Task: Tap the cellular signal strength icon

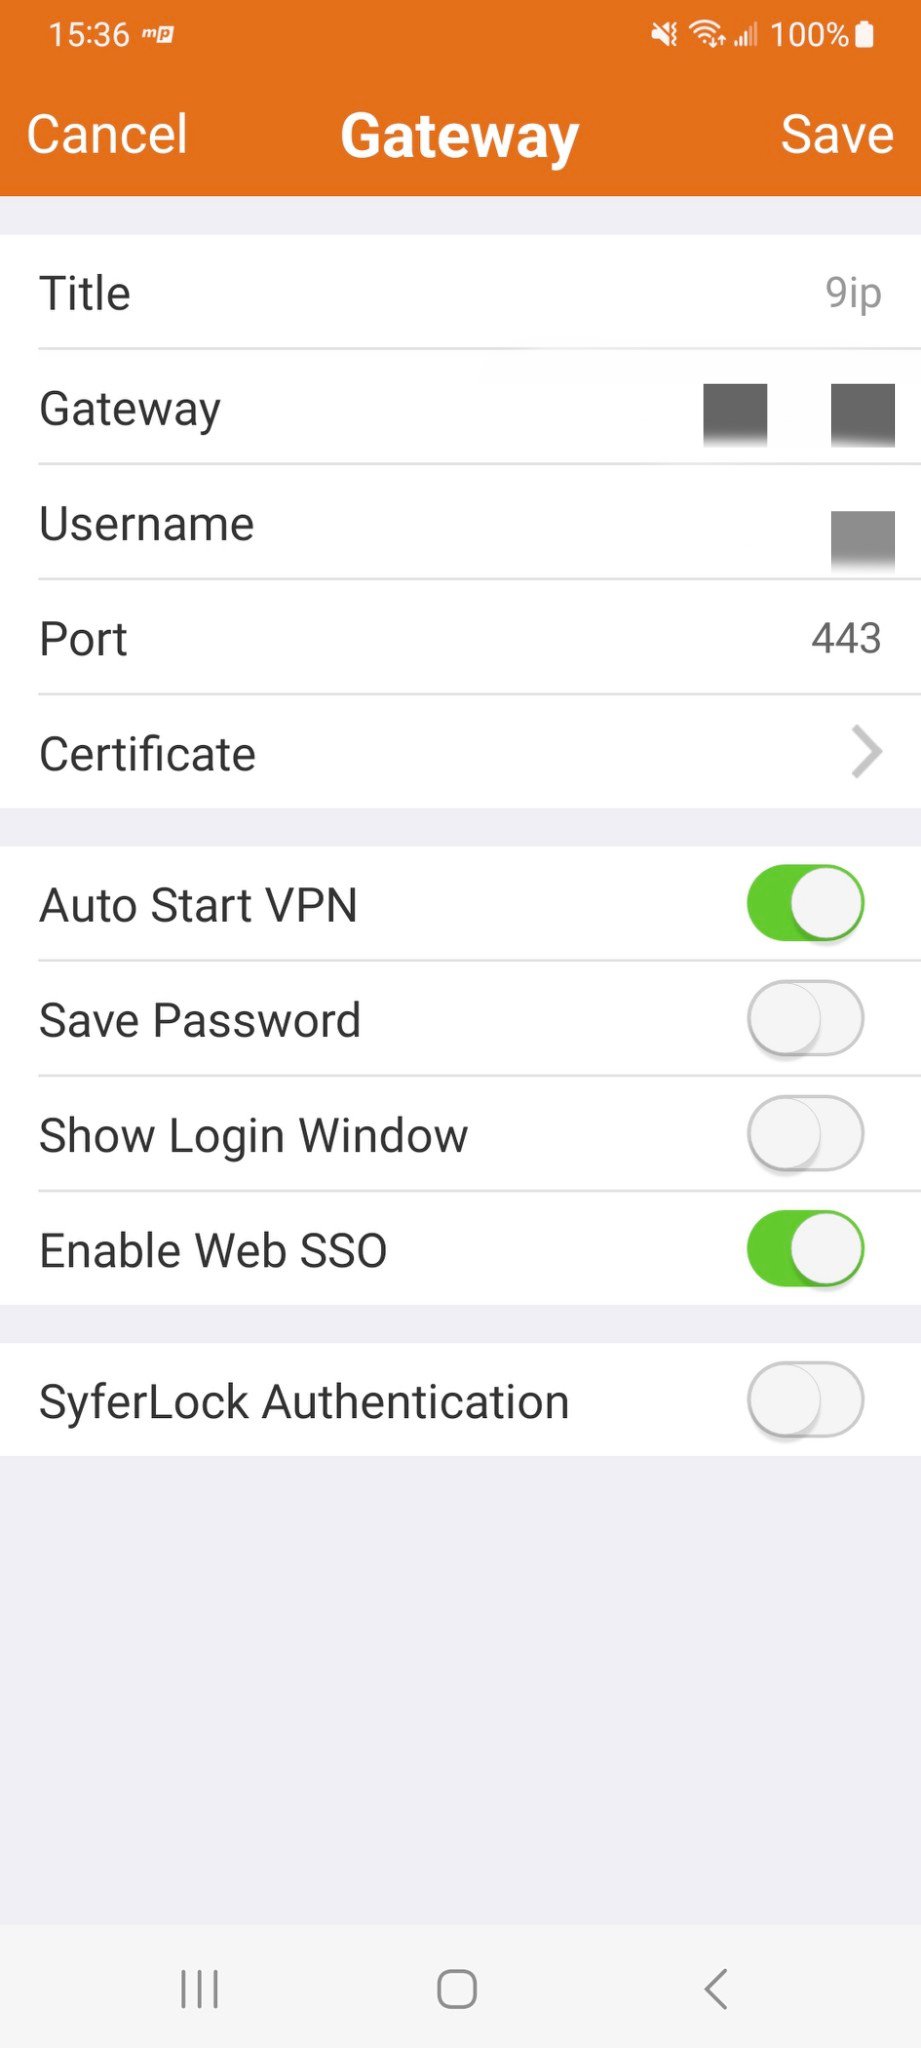Action: [x=746, y=36]
